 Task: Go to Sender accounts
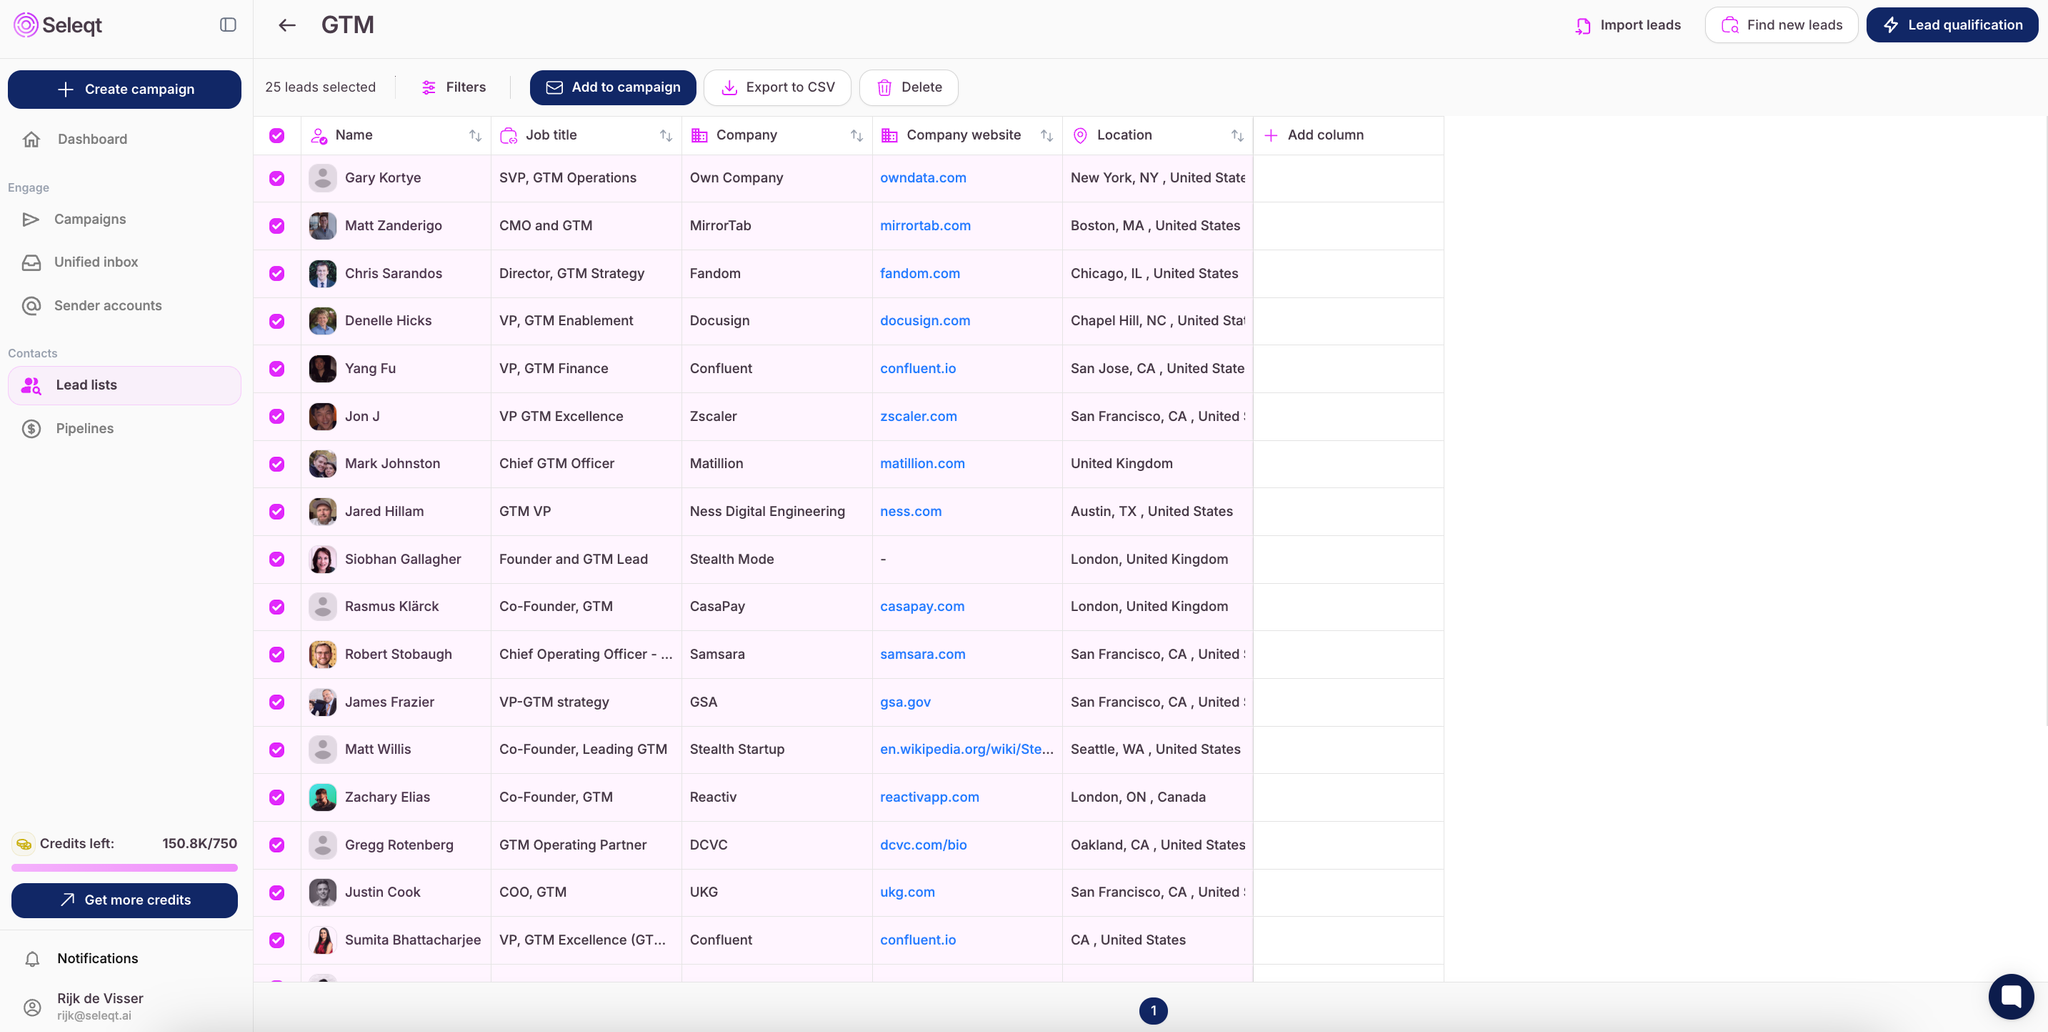click(124, 306)
